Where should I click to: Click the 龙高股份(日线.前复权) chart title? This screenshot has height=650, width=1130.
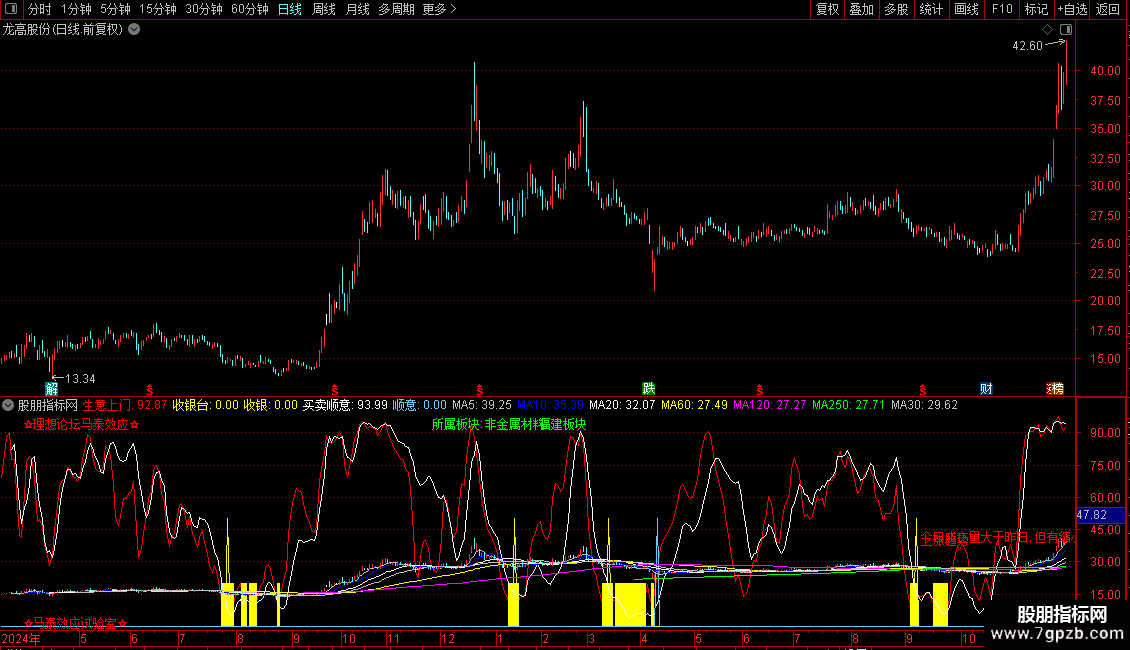point(63,30)
